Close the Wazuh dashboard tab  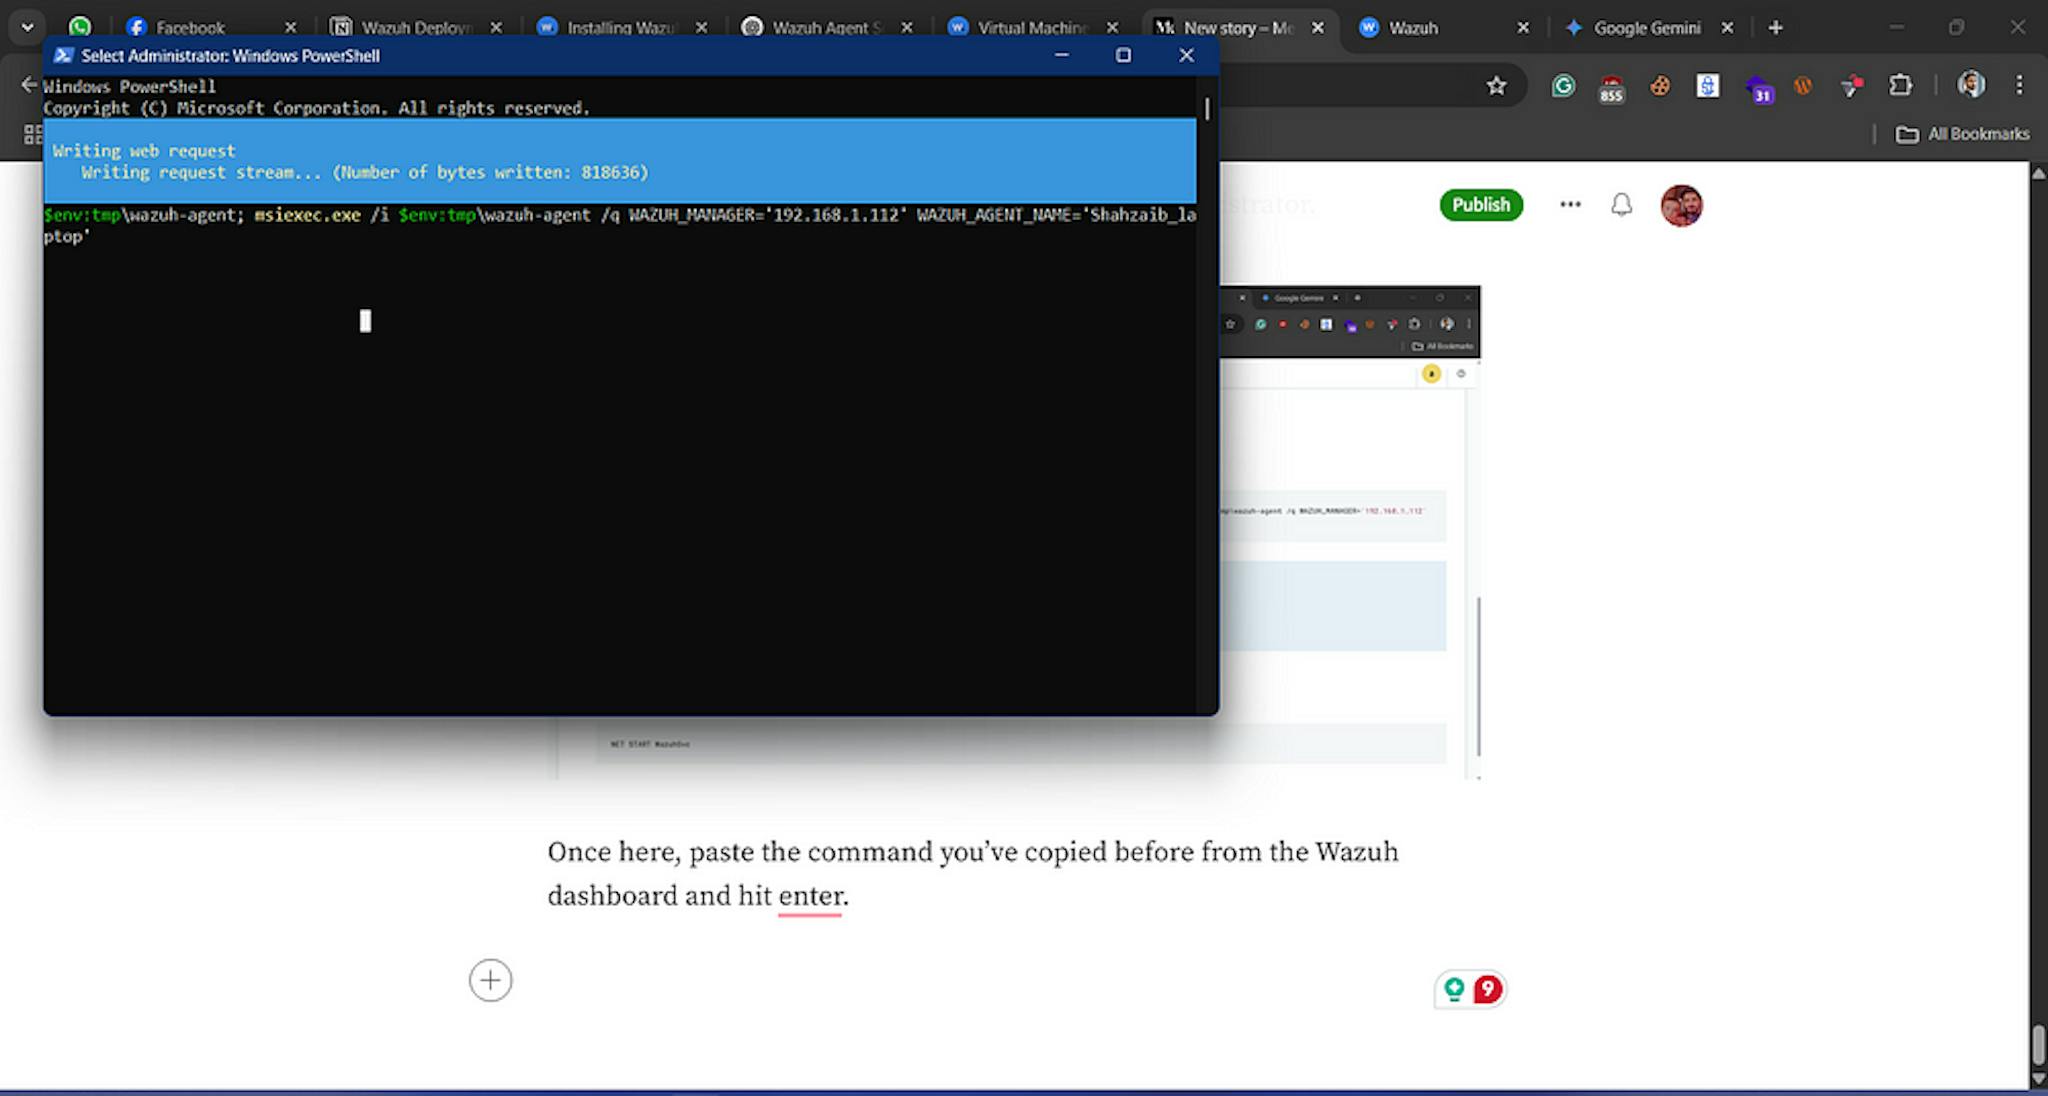click(1523, 28)
